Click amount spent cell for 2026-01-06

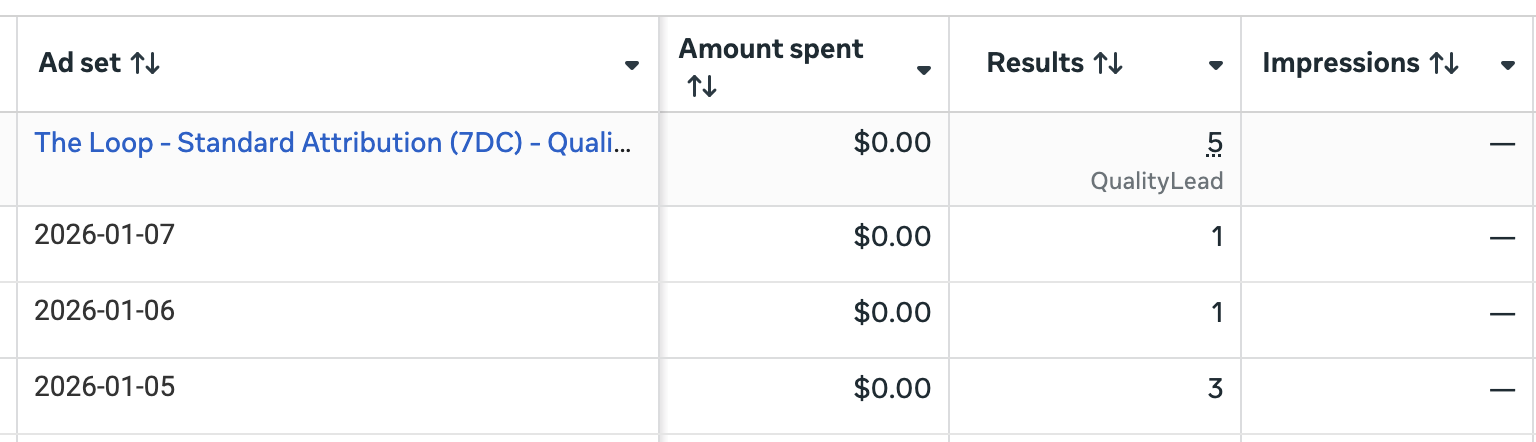(892, 312)
